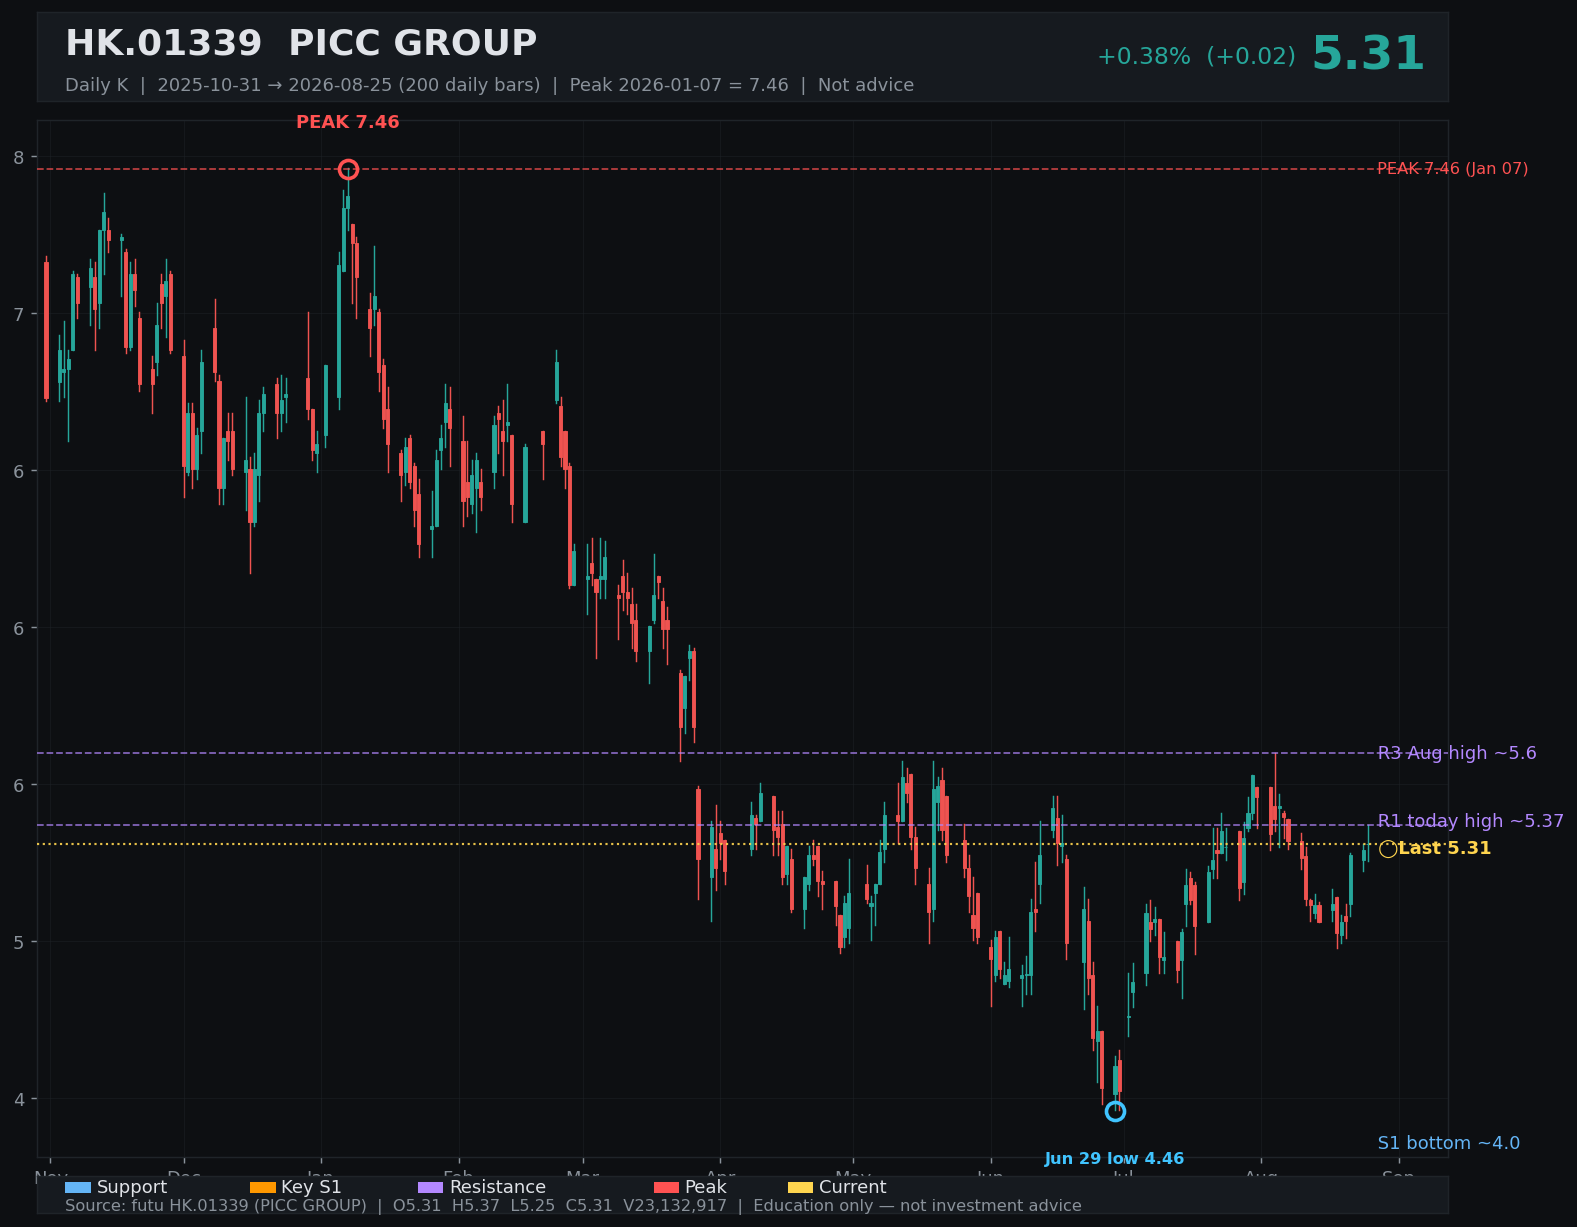This screenshot has width=1577, height=1227.
Task: Click the y-axis tick label 7
Action: [19, 314]
